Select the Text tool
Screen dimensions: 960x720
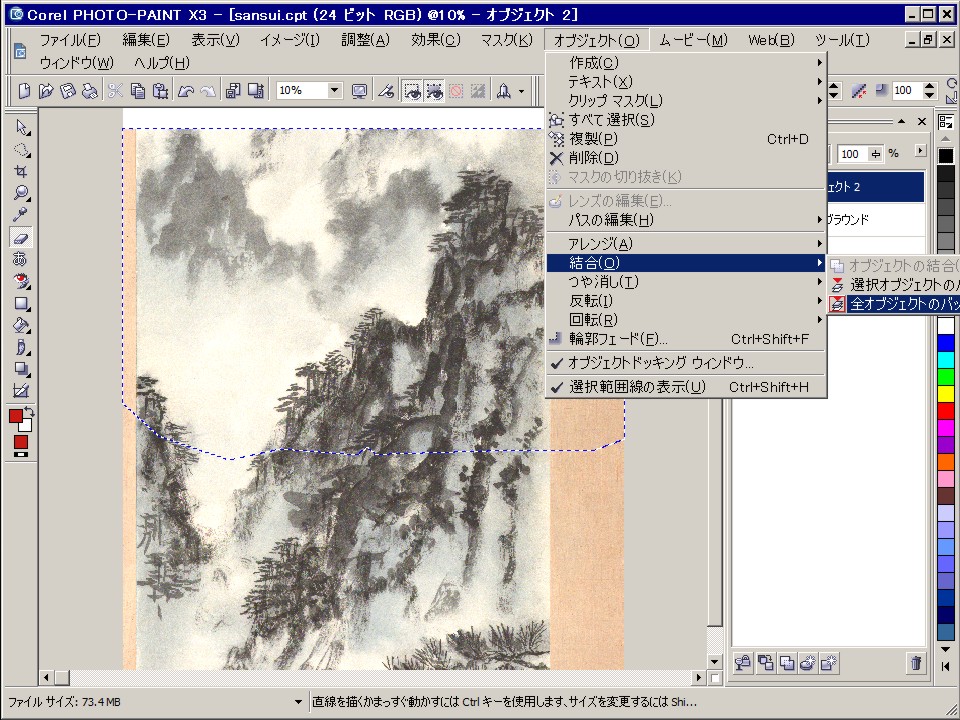21,260
